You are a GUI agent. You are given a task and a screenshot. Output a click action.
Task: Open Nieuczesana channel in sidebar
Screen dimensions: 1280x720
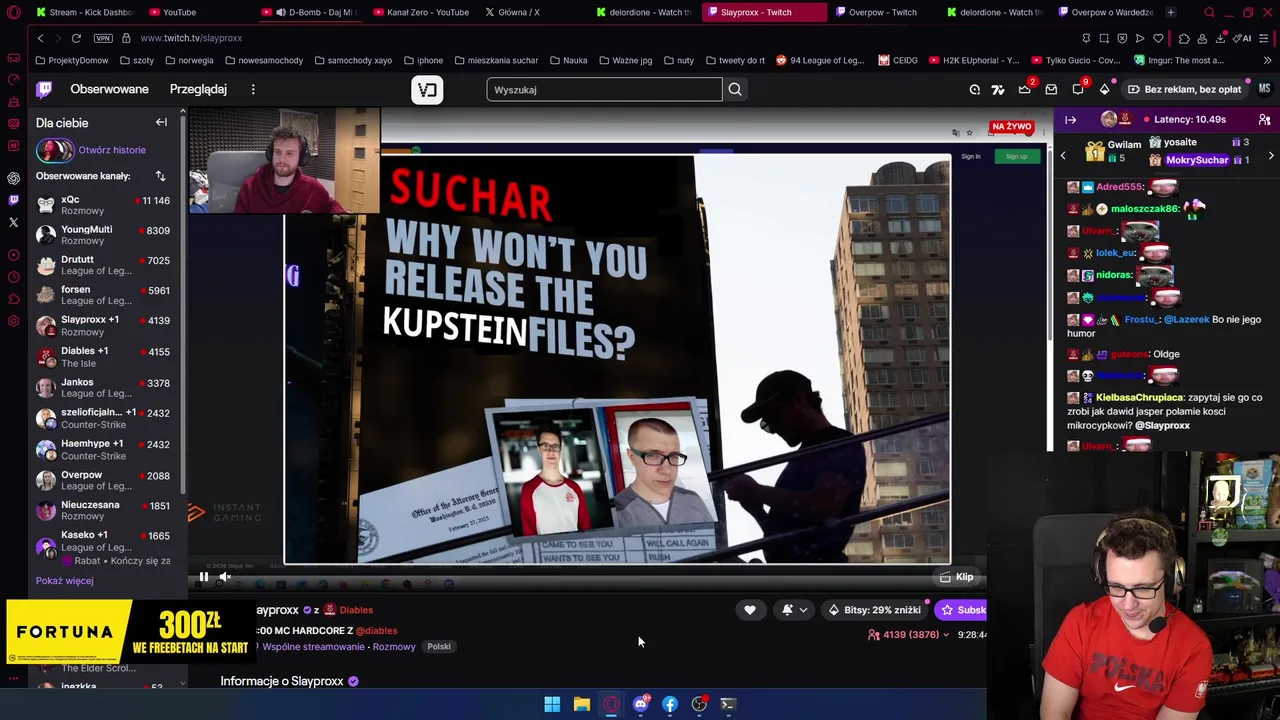tap(104, 510)
